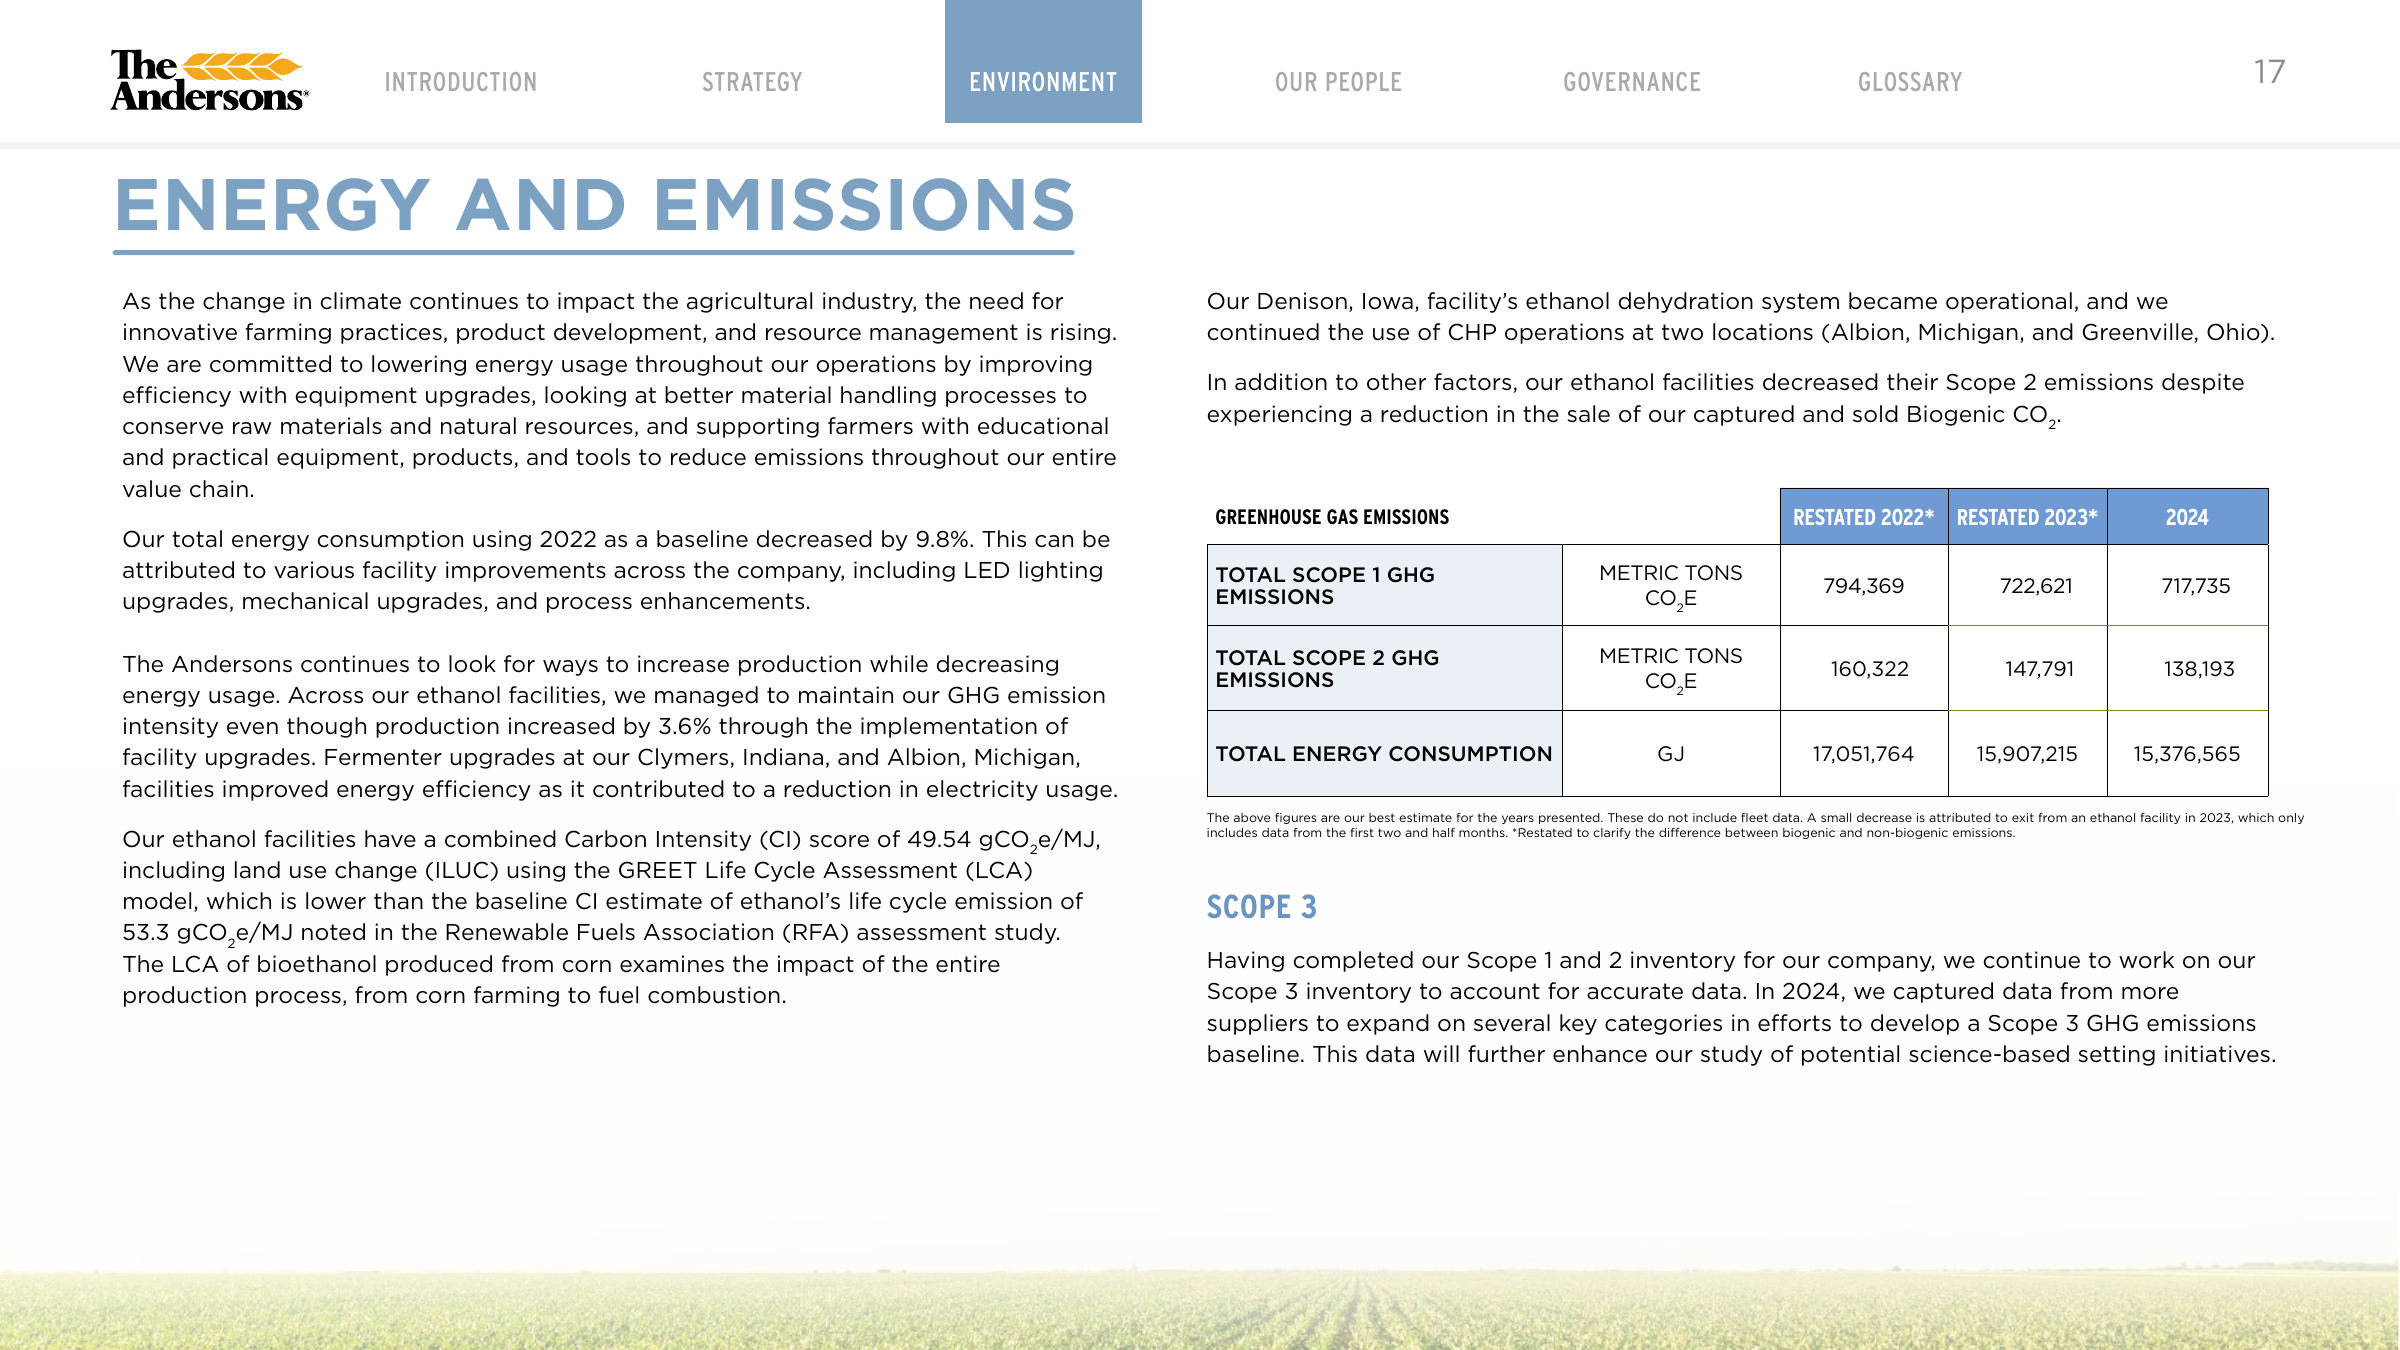Click the paragraph starting 'The Andersons continues to look'

620,726
